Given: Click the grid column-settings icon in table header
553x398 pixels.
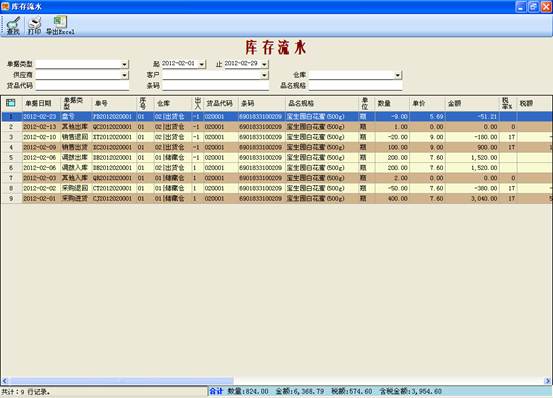Looking at the screenshot, I should click(11, 103).
